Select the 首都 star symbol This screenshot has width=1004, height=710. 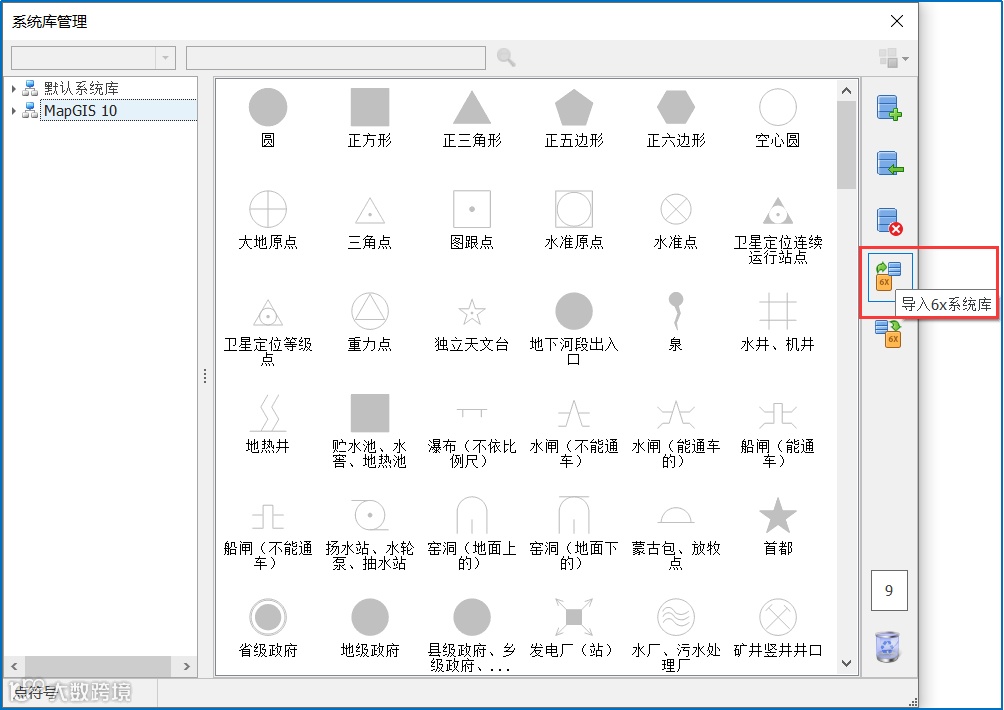777,526
